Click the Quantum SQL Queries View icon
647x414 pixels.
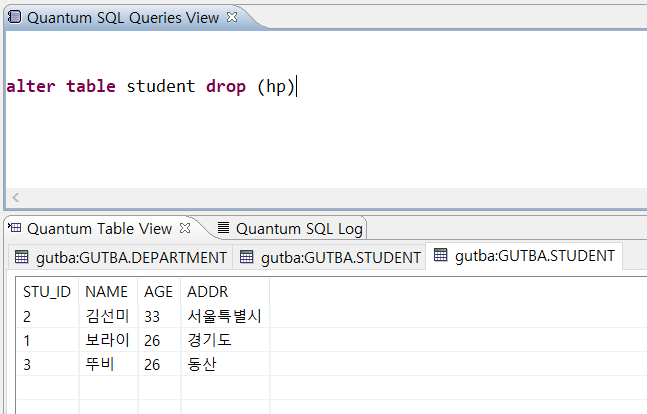(14, 17)
